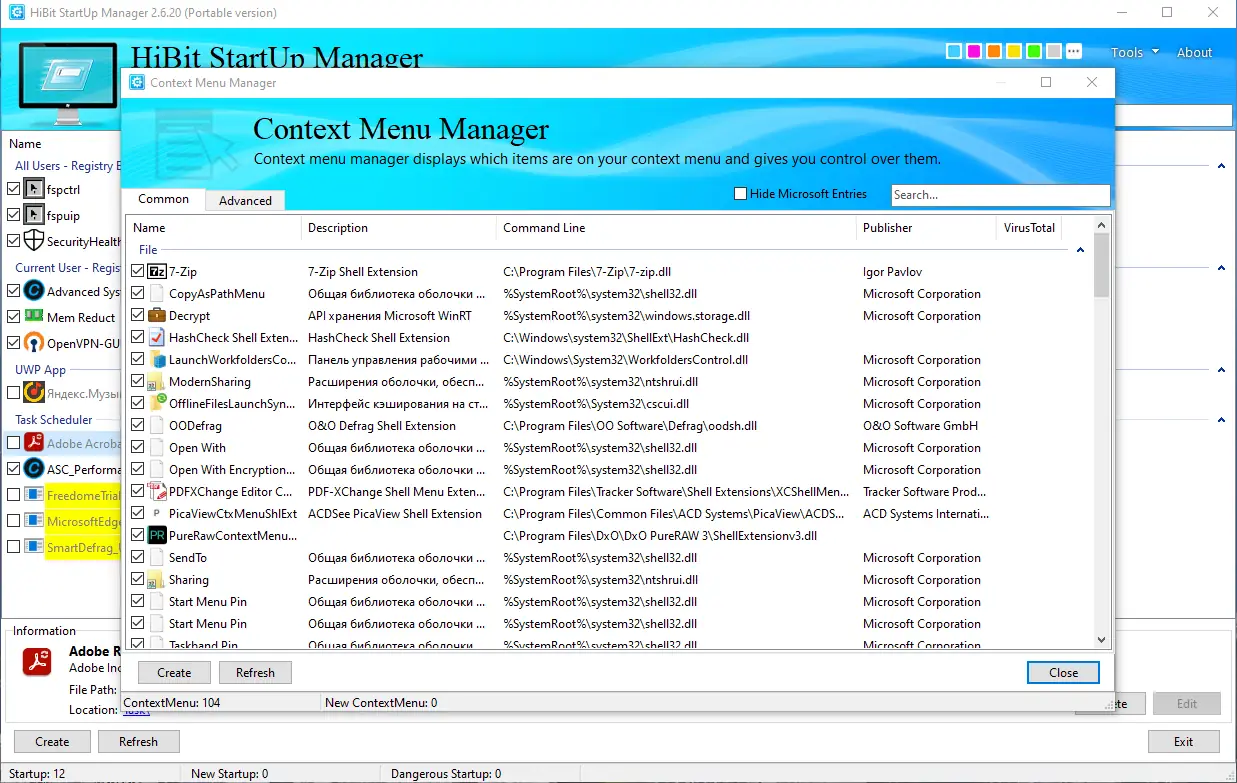Image resolution: width=1237 pixels, height=783 pixels.
Task: Collapse the Current User Registry group
Action: click(1221, 268)
